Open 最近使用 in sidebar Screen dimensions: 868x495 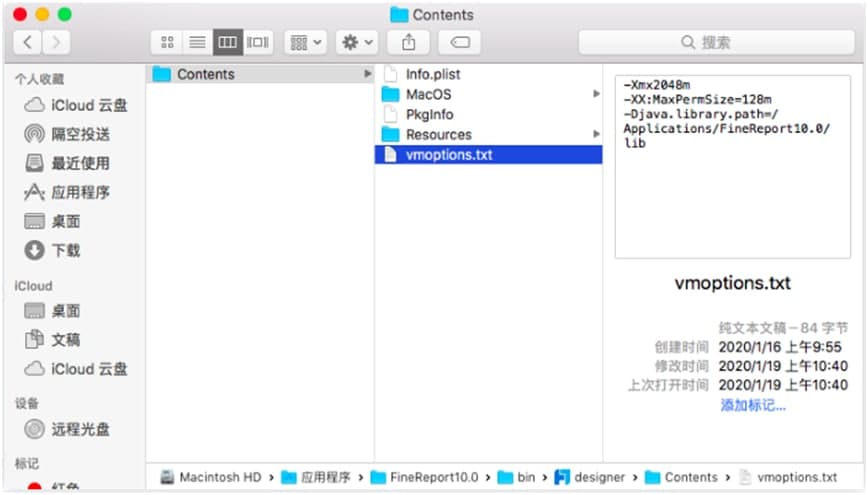tap(66, 163)
